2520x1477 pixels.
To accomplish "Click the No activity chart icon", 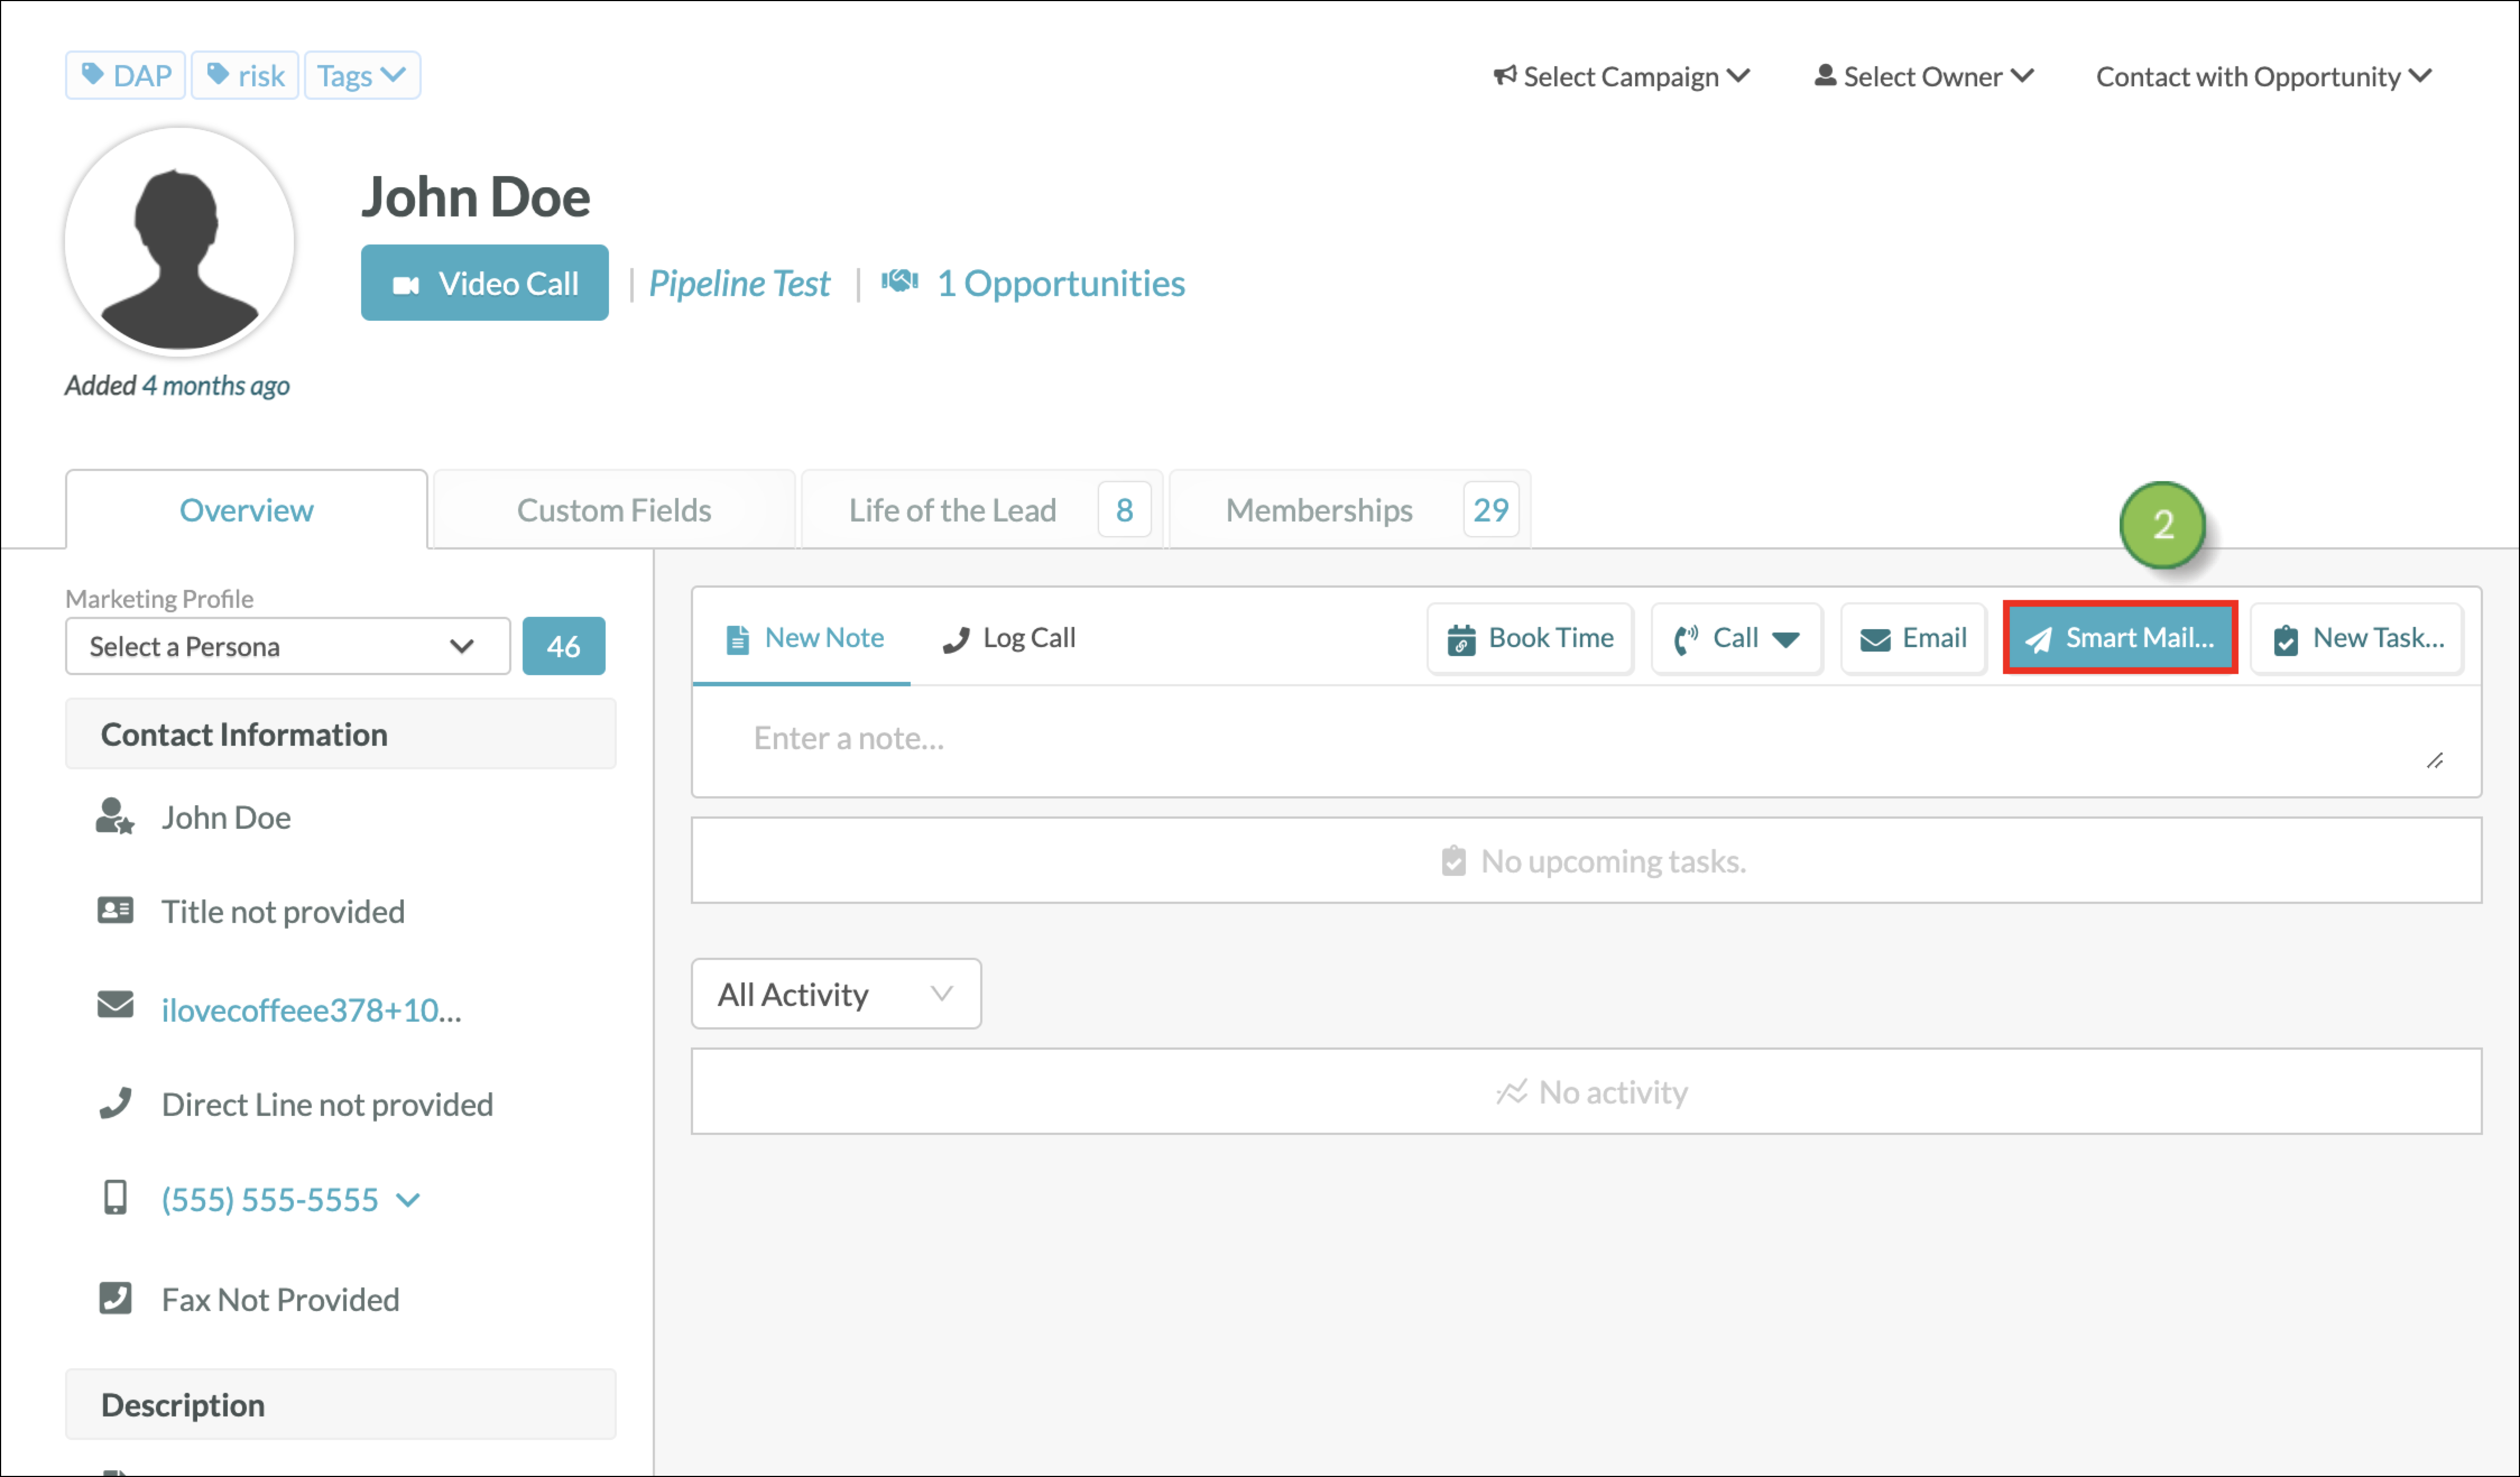I will [x=1511, y=1092].
